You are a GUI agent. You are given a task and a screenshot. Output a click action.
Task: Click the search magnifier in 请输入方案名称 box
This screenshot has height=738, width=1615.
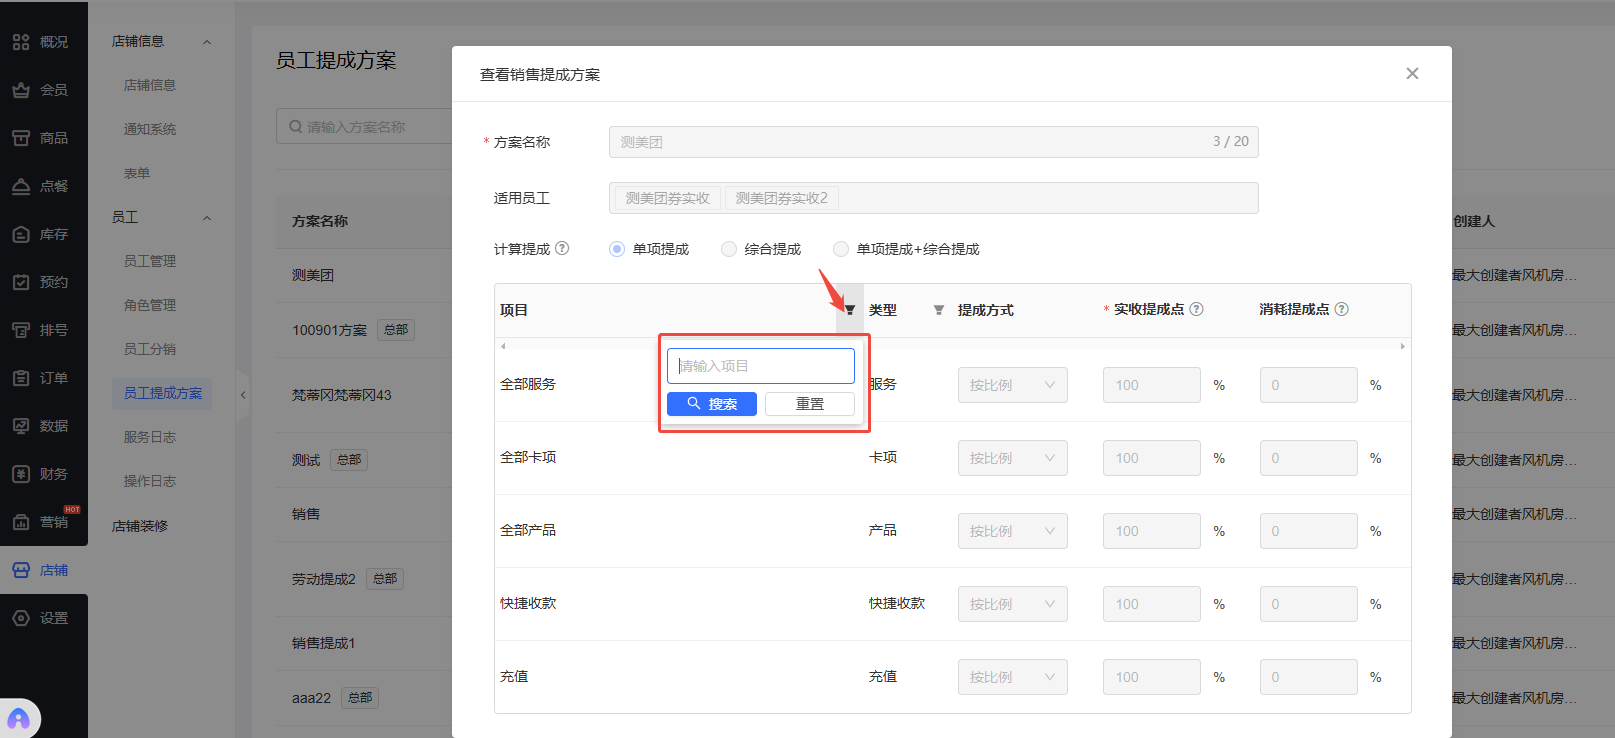295,127
